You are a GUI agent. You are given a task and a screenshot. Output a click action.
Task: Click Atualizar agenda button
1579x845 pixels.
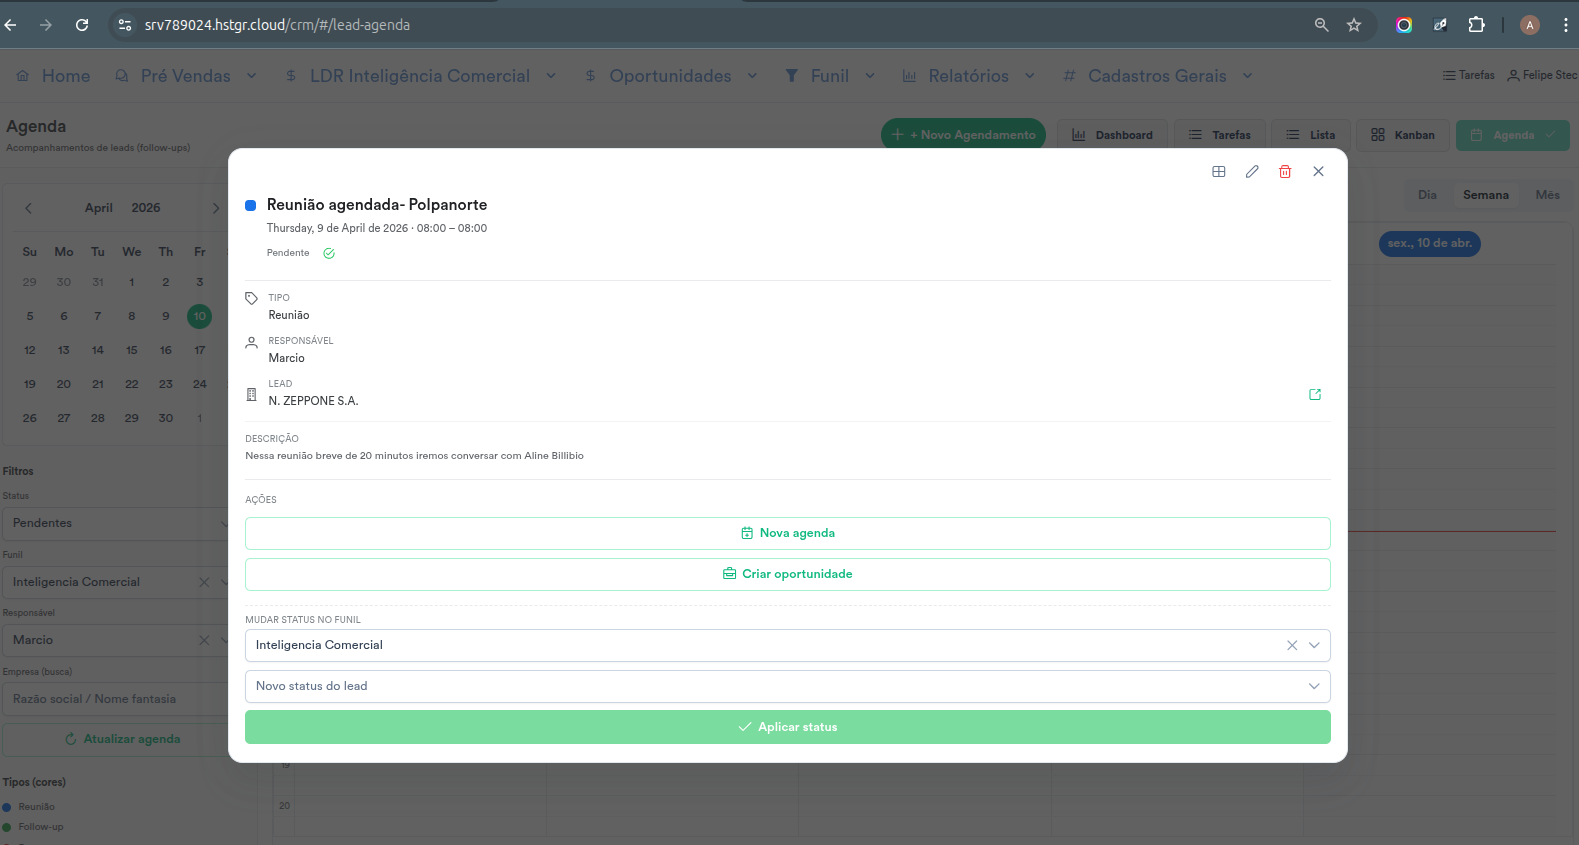click(118, 739)
